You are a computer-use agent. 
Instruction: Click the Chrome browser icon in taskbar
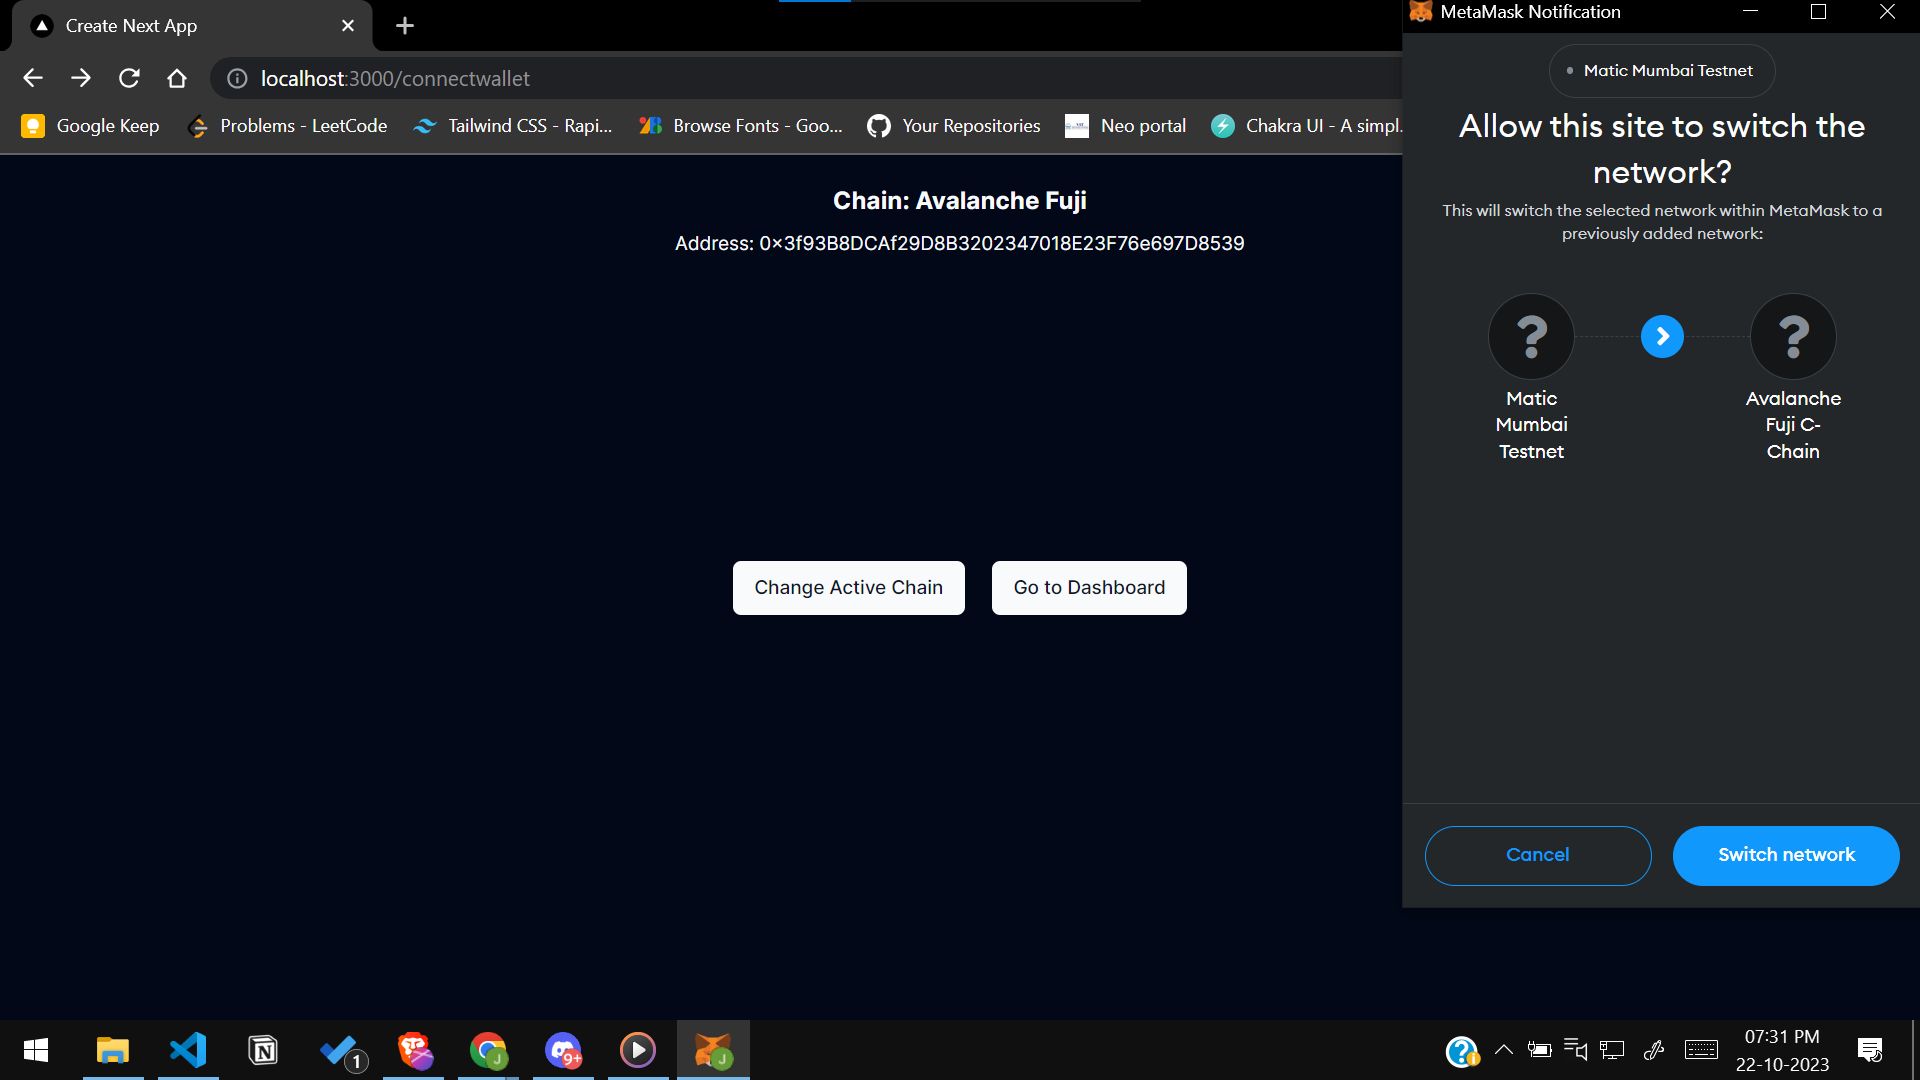tap(488, 1051)
